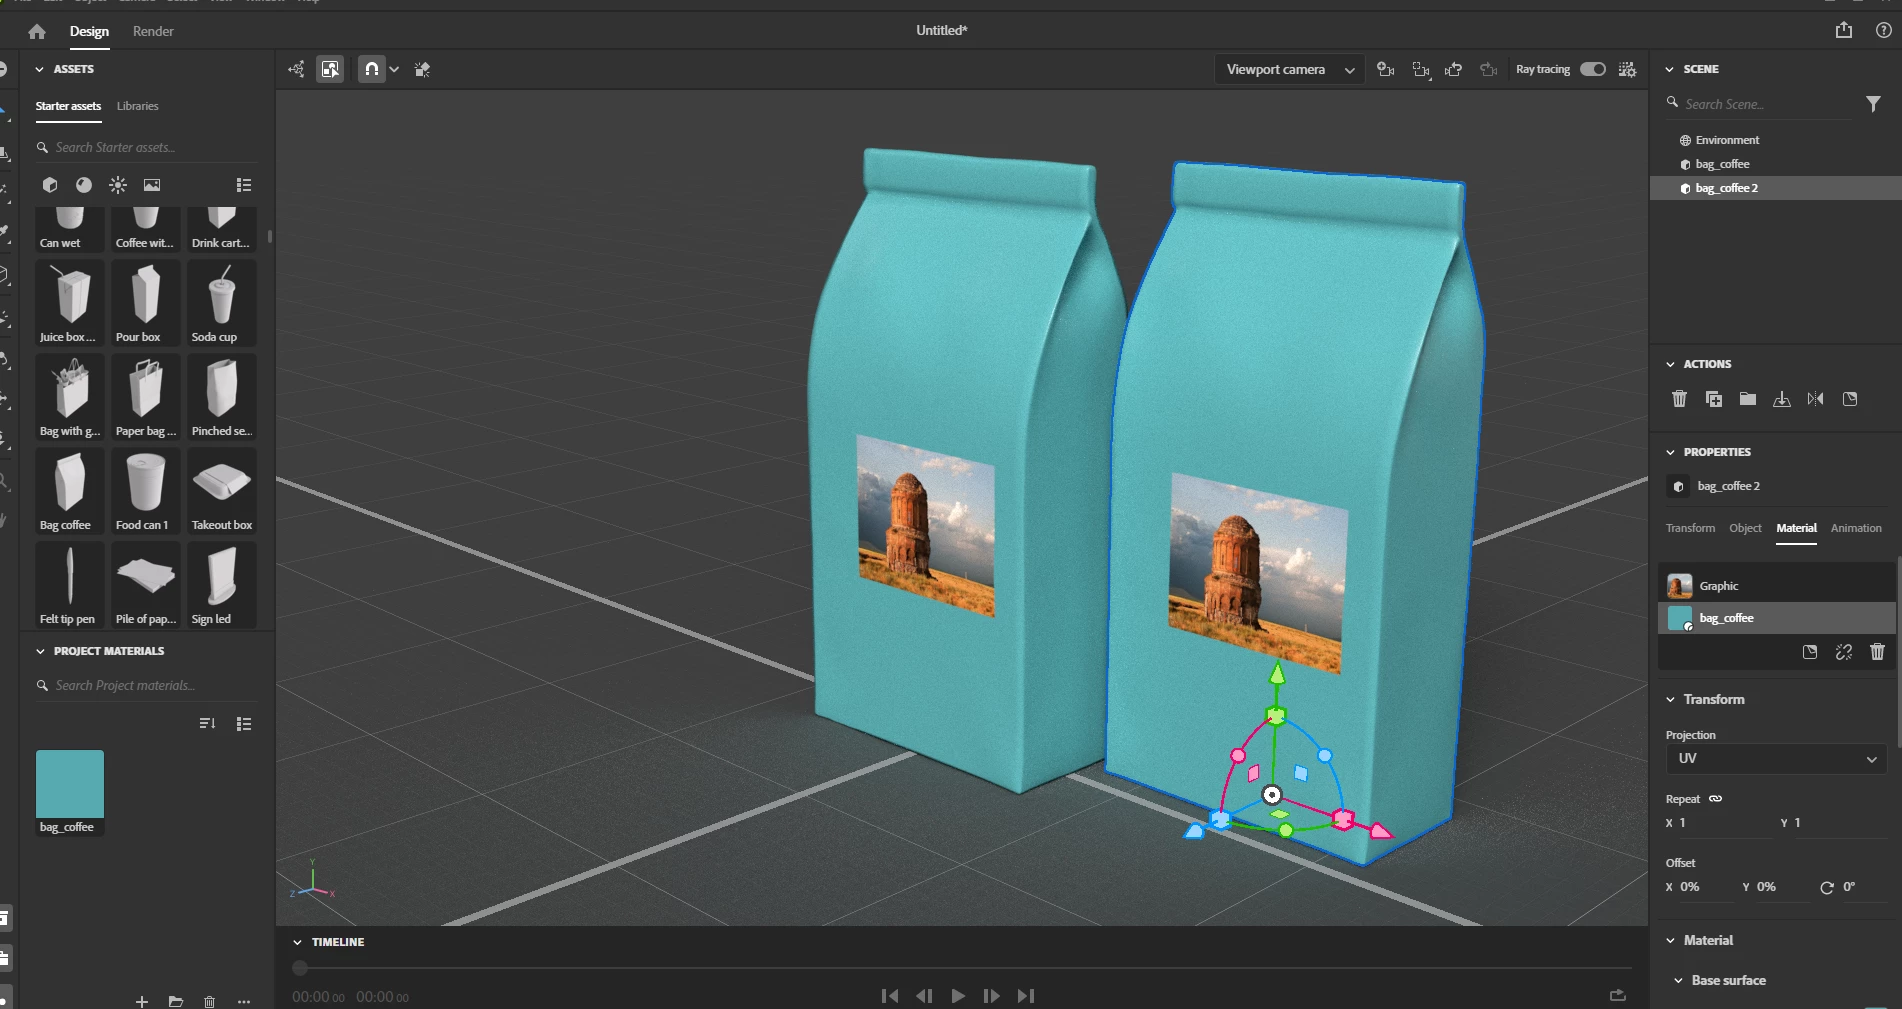Collapse the PROPERTIES panel
This screenshot has width=1902, height=1009.
1670,452
